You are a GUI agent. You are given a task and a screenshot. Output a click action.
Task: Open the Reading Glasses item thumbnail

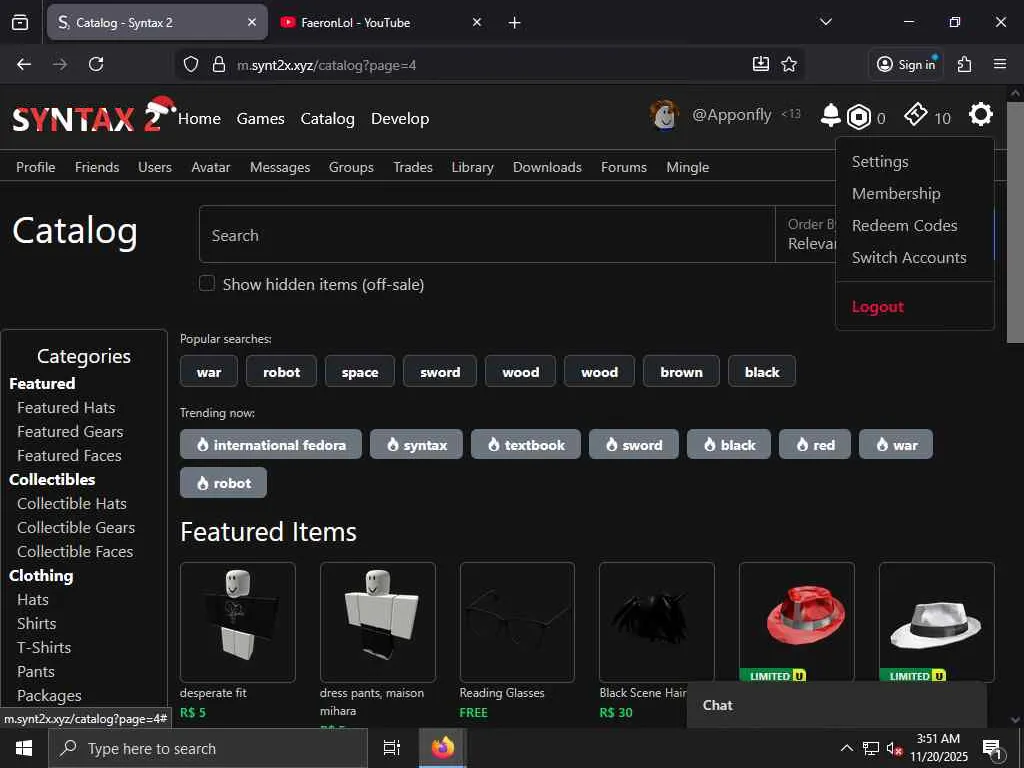coord(517,622)
